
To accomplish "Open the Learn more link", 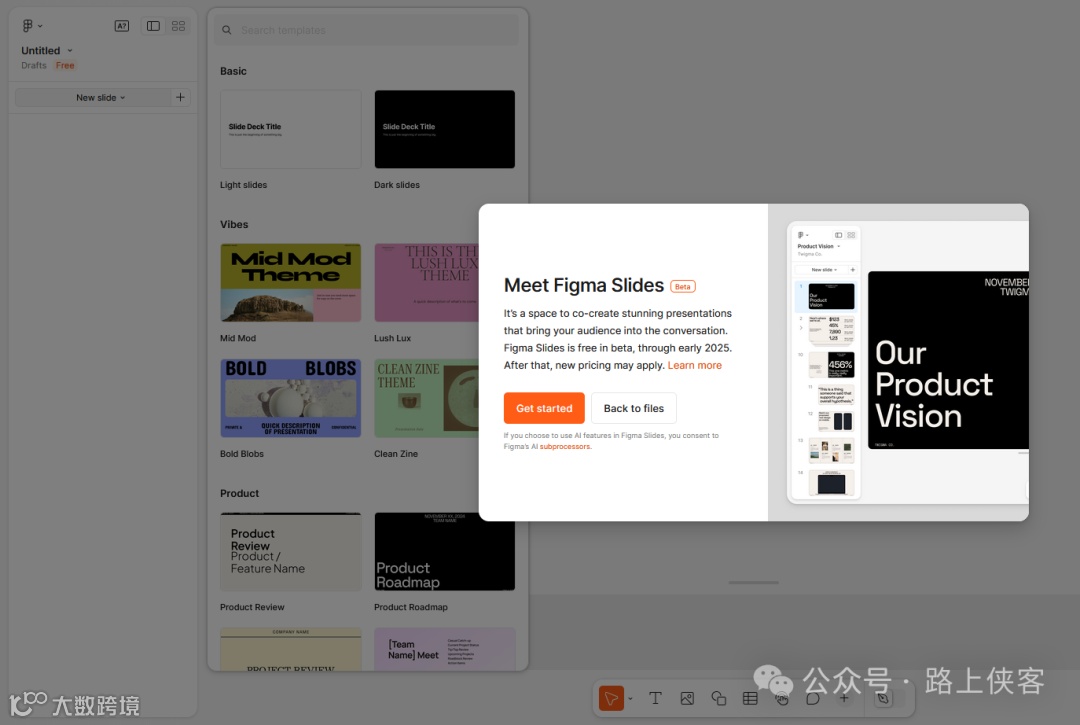I will (694, 365).
